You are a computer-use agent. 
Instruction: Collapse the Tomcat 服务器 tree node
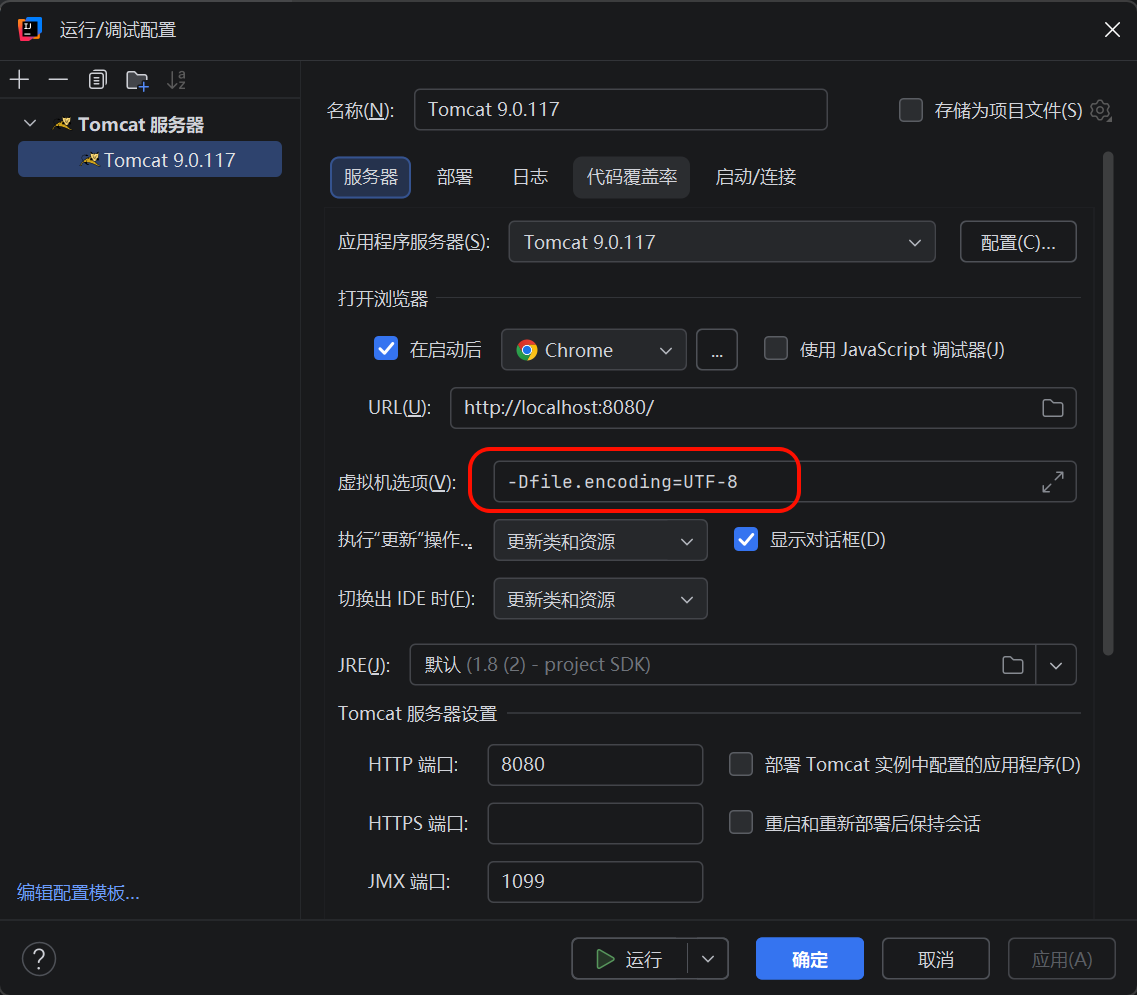click(x=30, y=123)
